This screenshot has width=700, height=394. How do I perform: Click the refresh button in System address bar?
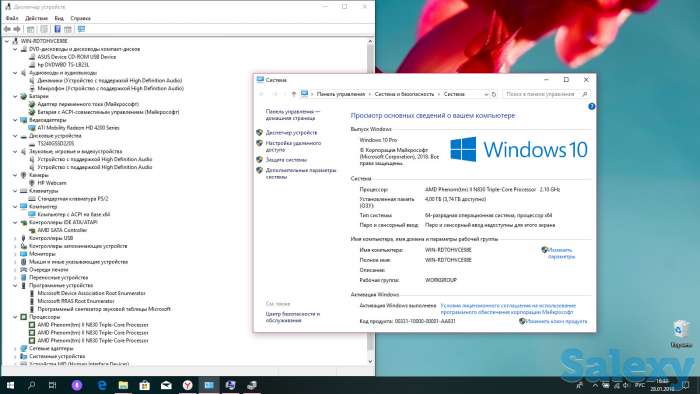tap(494, 94)
